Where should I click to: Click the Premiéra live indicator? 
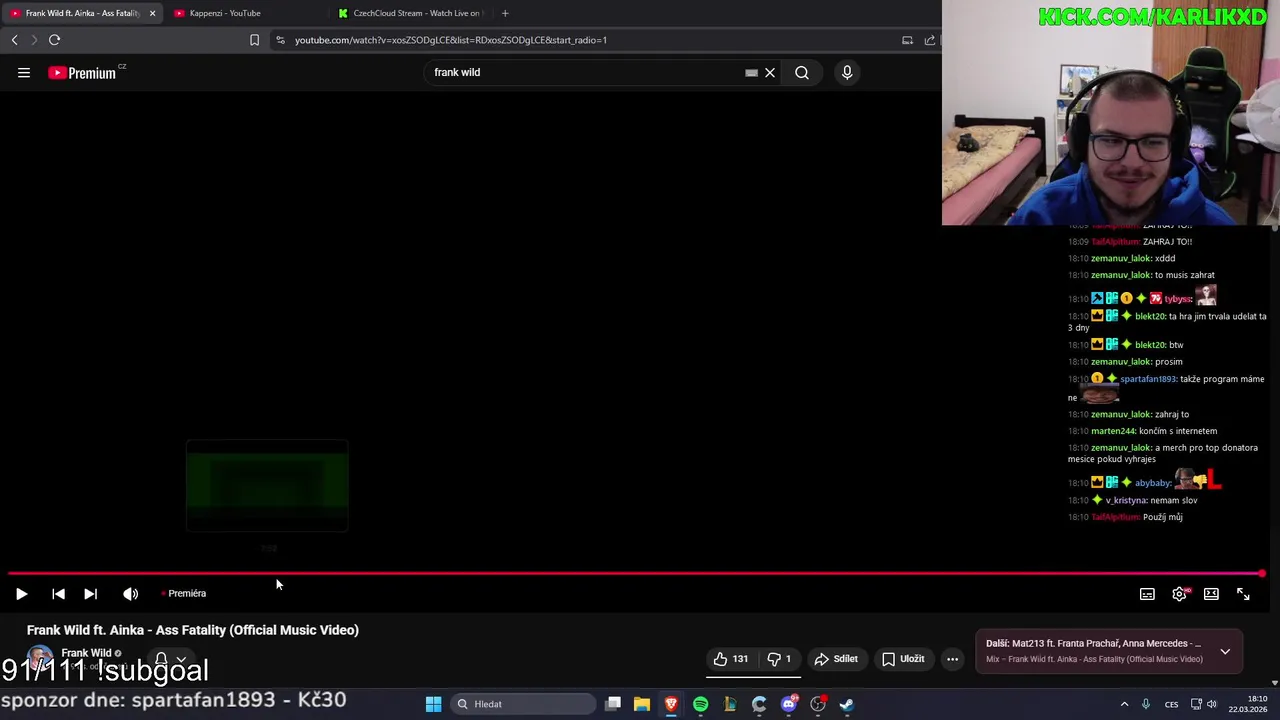coord(184,594)
